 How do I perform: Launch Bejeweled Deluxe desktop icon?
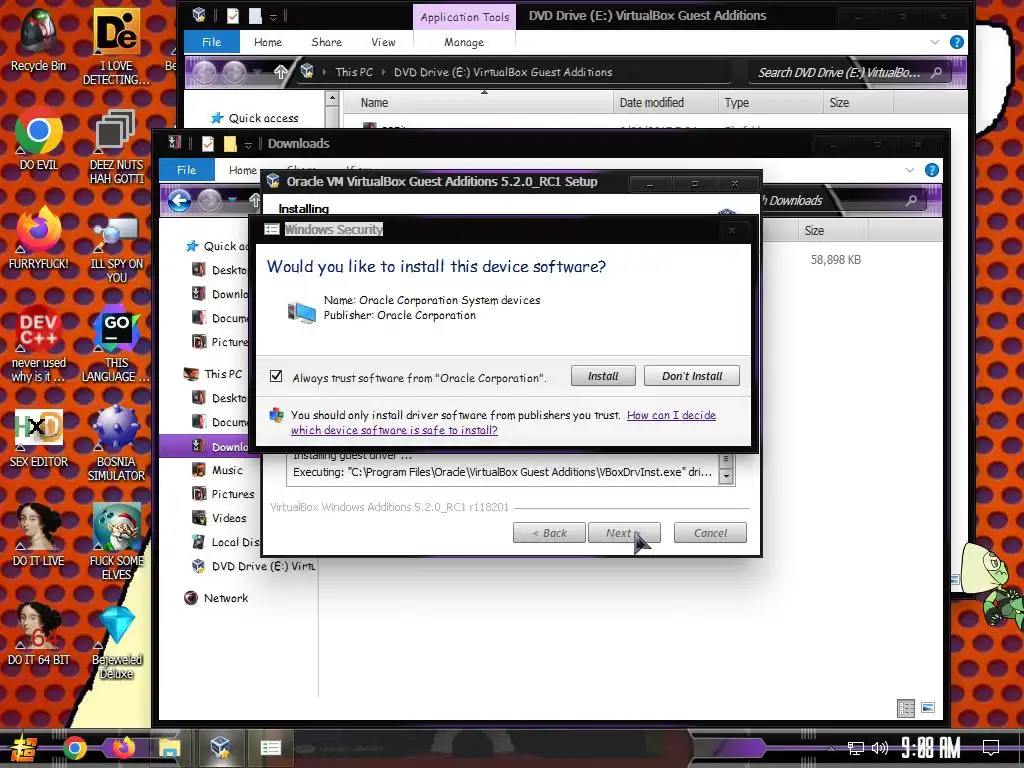[116, 643]
